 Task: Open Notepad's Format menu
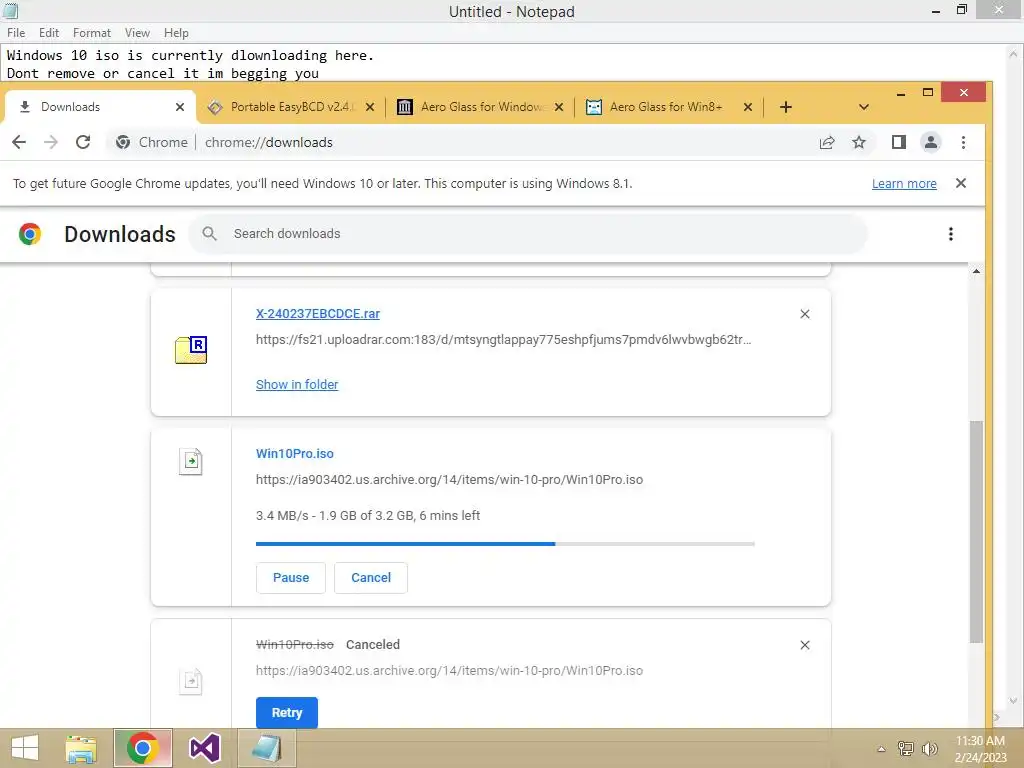point(91,33)
